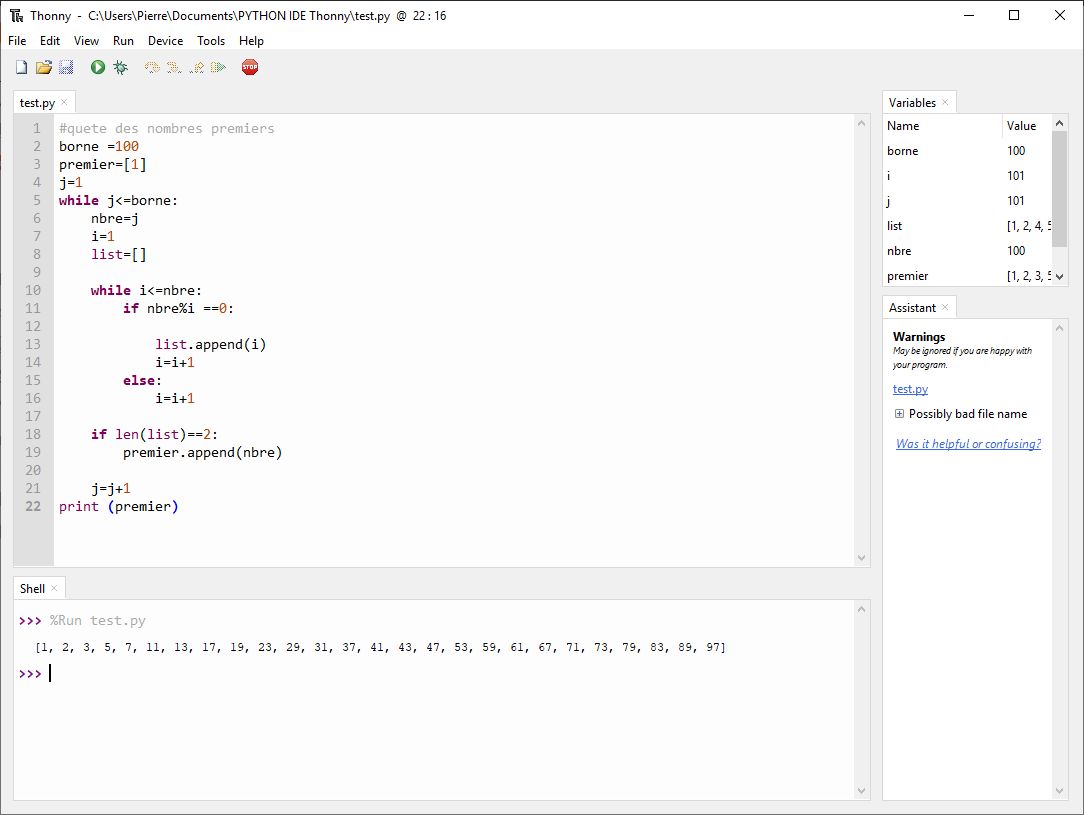Click the Step out toolbar icon
The image size is (1084, 815).
tap(196, 67)
